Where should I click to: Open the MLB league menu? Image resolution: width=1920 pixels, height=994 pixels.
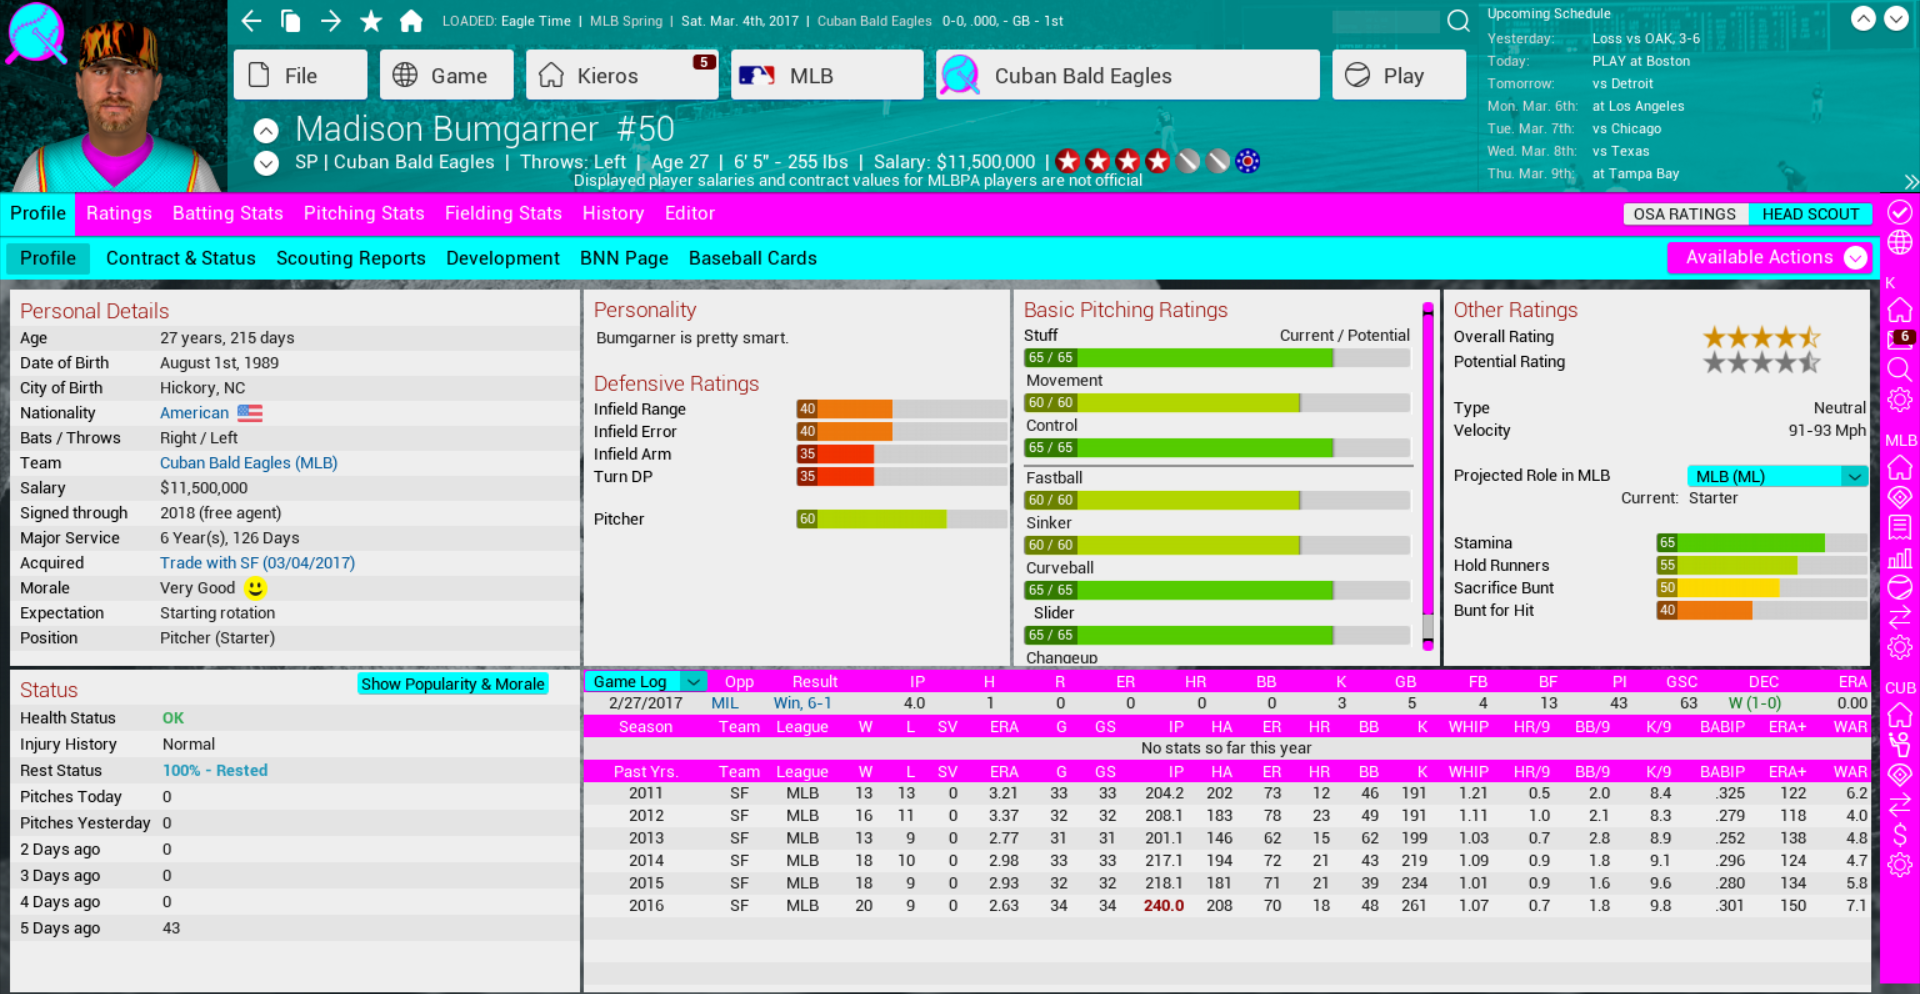(827, 75)
